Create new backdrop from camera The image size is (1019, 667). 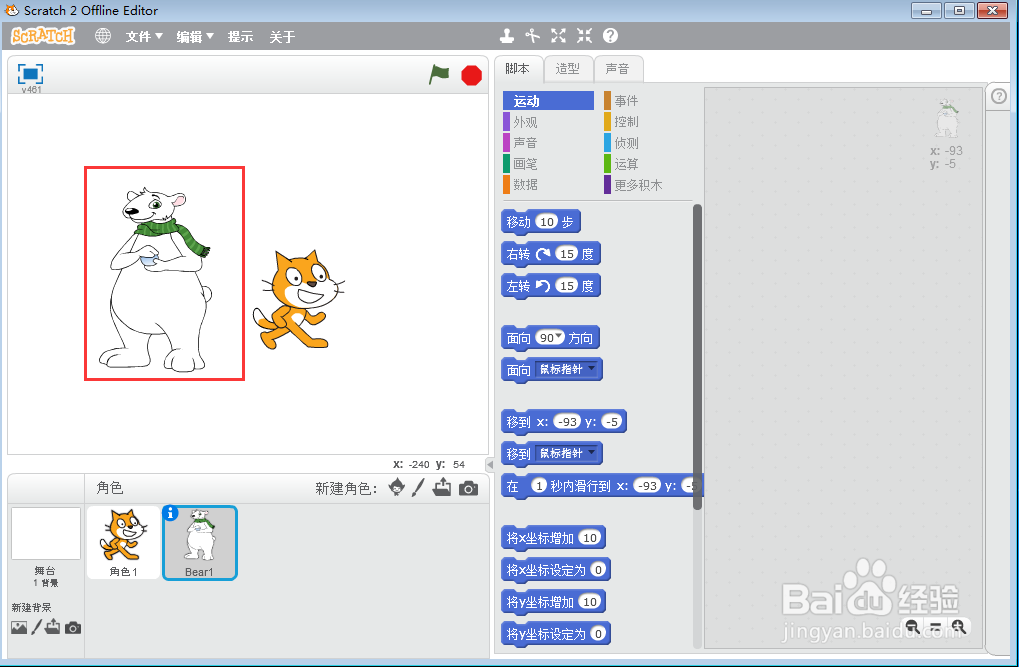pos(73,628)
